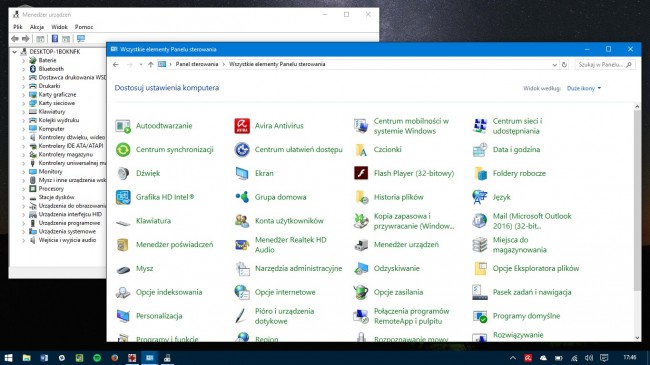The image size is (650, 365).
Task: Open the Plik menu in Device Manager
Action: [x=18, y=27]
